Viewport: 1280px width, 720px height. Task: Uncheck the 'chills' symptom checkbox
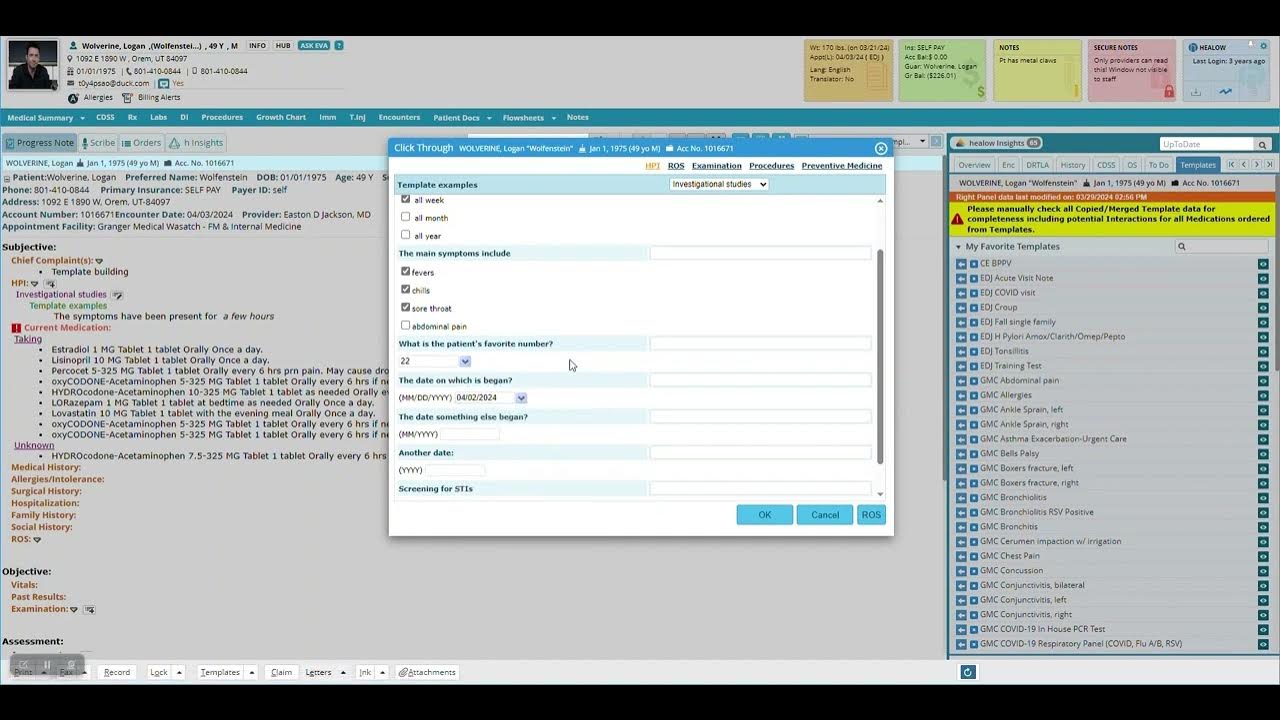(x=405, y=289)
